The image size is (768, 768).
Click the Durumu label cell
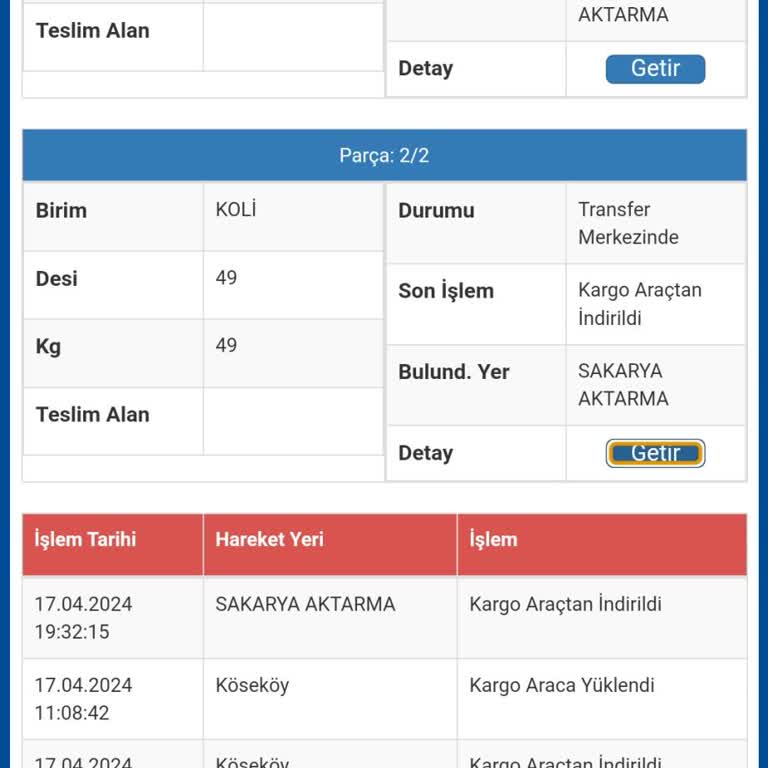(x=476, y=223)
